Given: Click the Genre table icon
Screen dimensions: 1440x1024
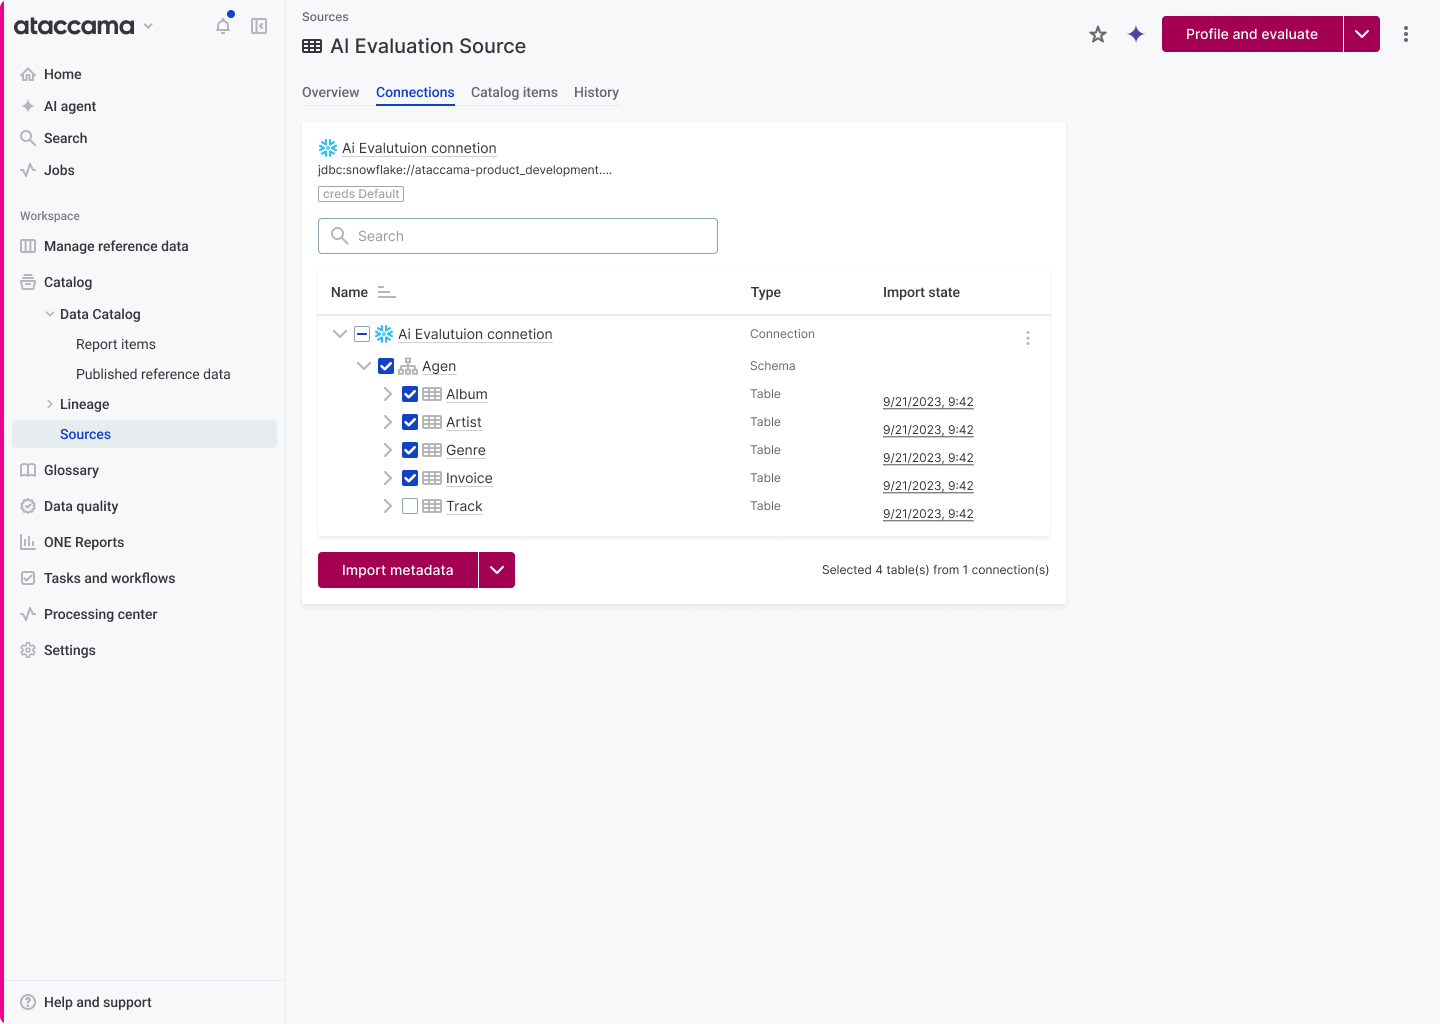Looking at the screenshot, I should (432, 450).
